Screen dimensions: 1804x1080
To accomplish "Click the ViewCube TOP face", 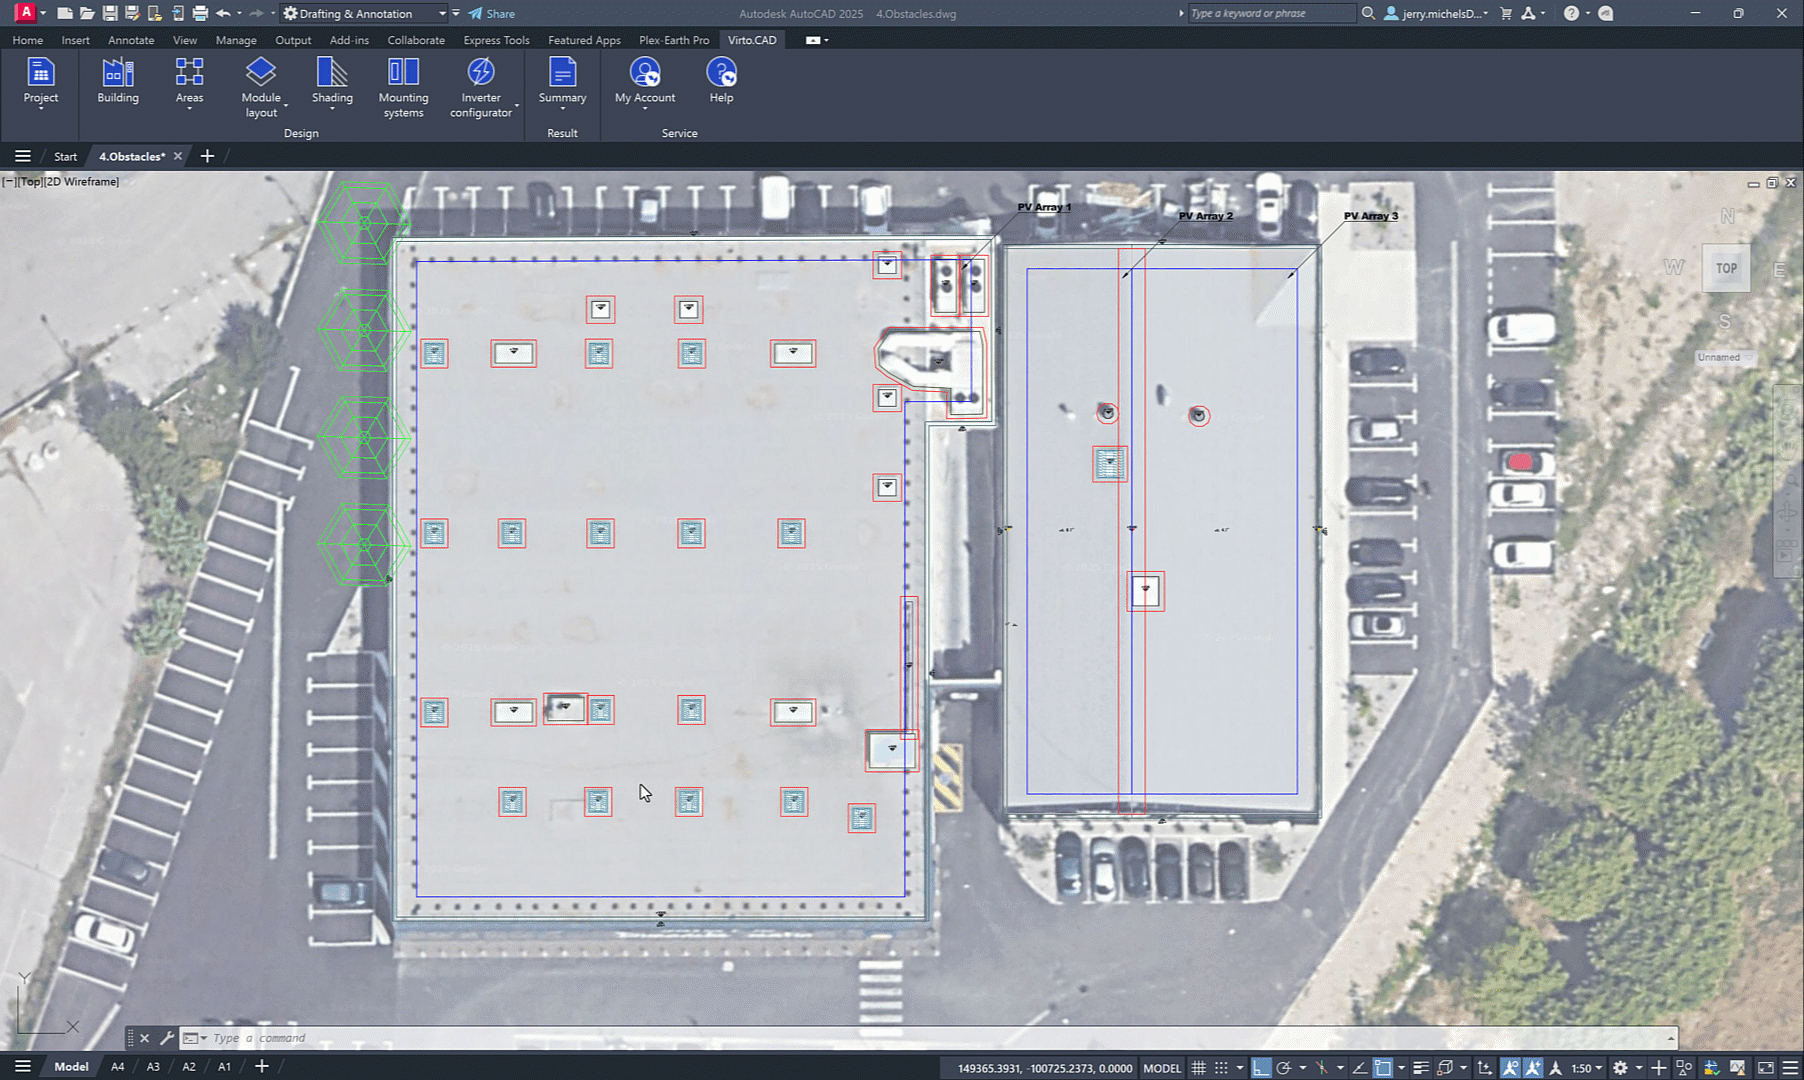I will coord(1726,268).
